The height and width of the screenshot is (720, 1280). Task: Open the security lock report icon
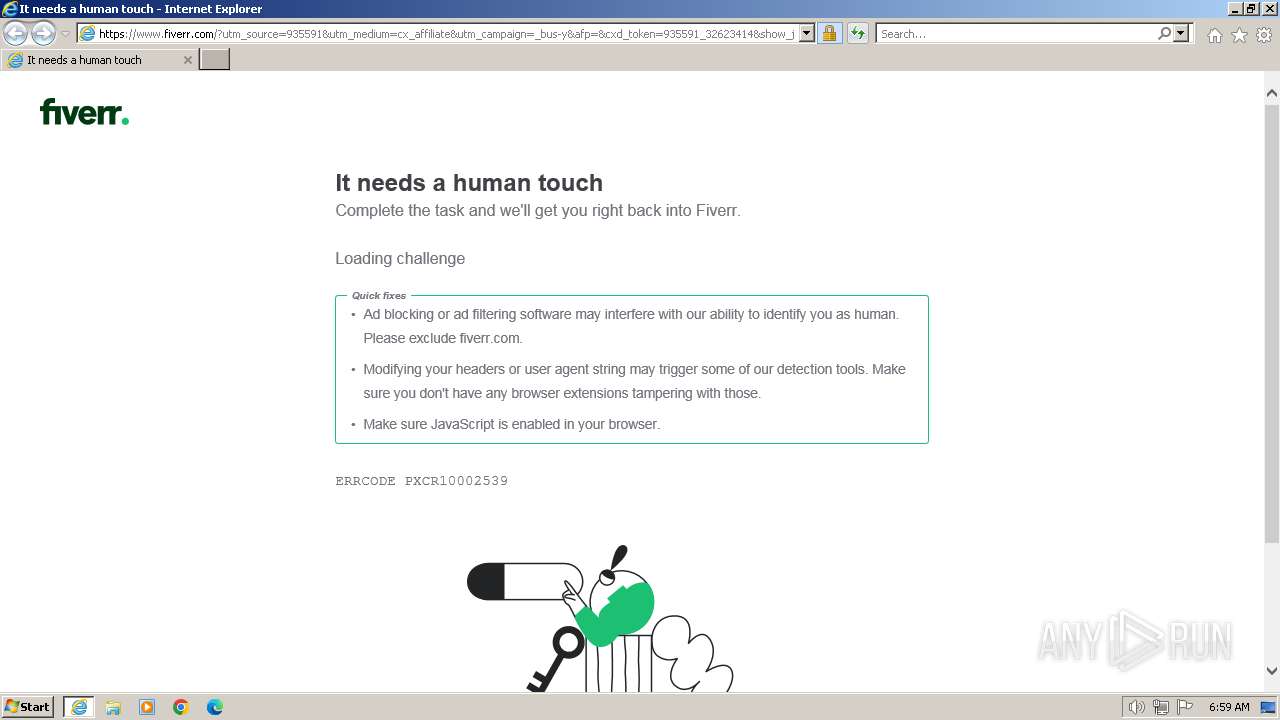(829, 34)
